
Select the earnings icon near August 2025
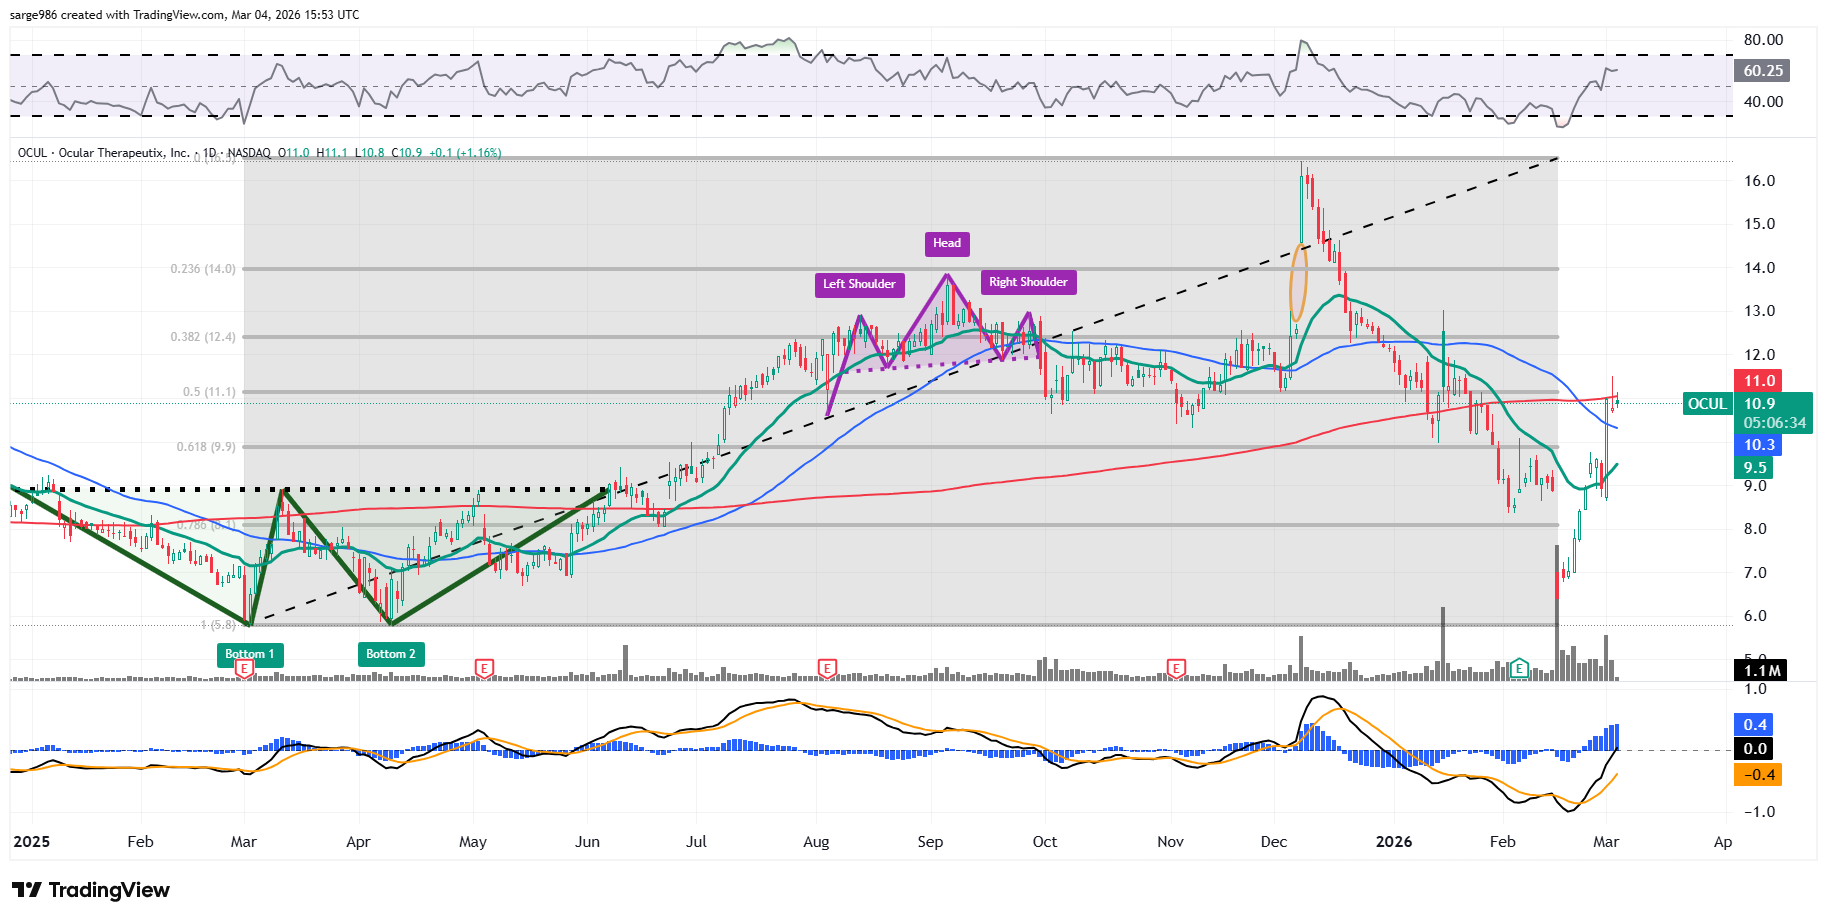click(827, 668)
